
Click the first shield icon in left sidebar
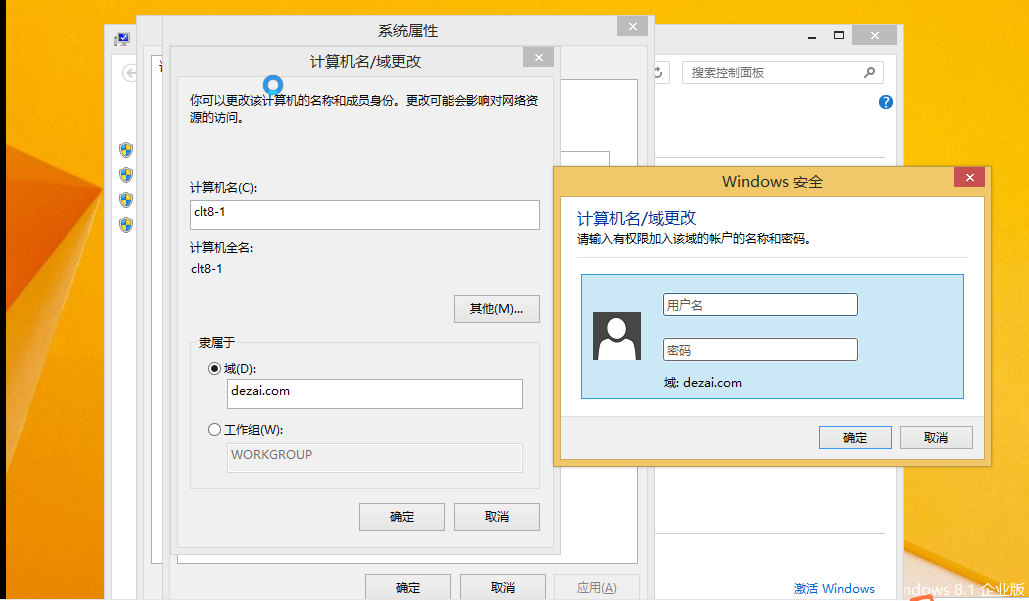coord(126,150)
